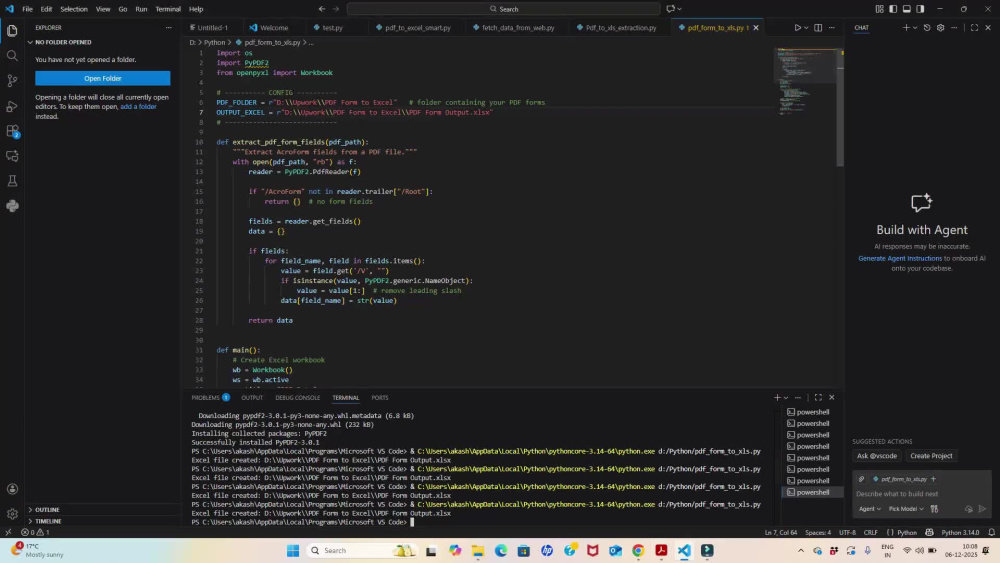Click the code minimap preview

tap(805, 83)
